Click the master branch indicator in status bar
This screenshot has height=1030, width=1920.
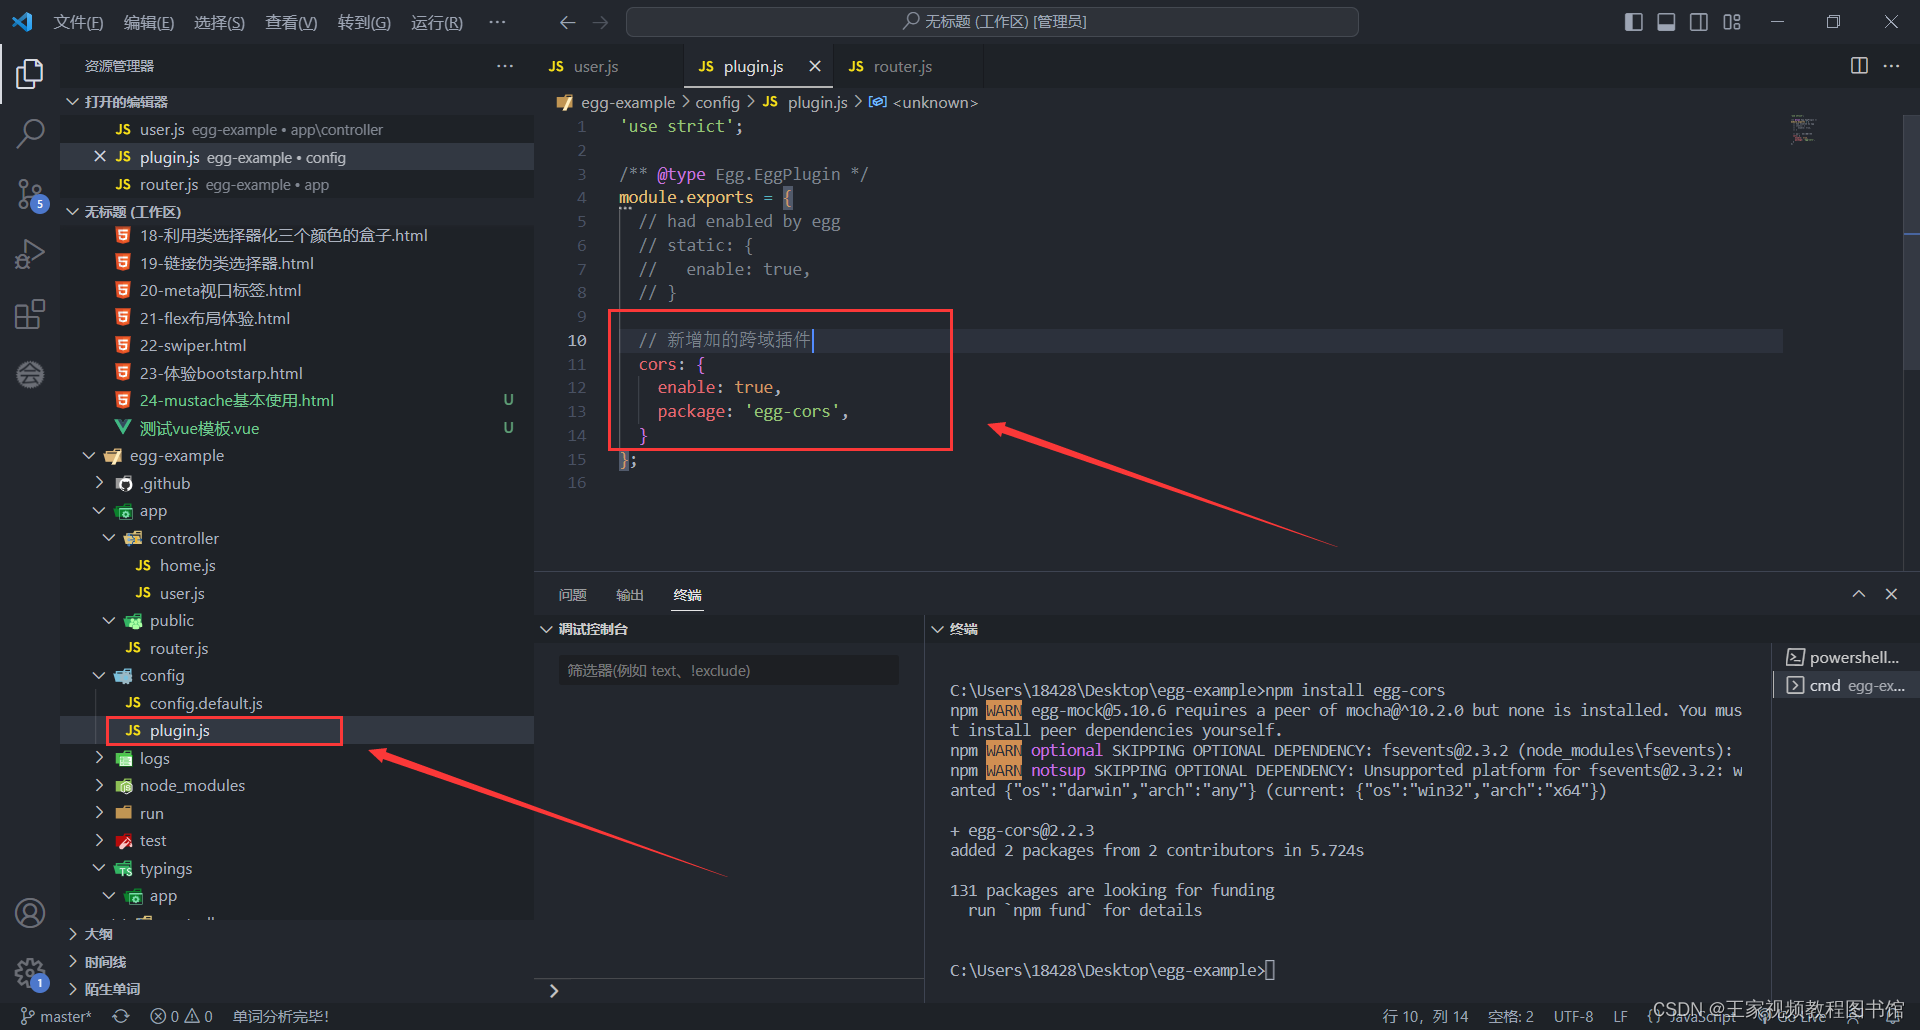pyautogui.click(x=56, y=1017)
